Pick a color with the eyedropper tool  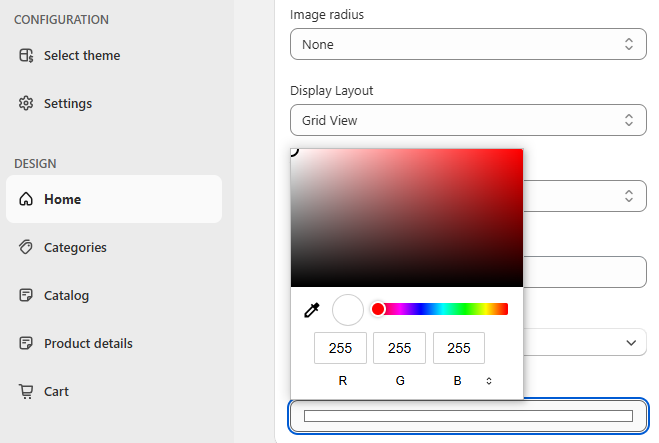click(312, 310)
